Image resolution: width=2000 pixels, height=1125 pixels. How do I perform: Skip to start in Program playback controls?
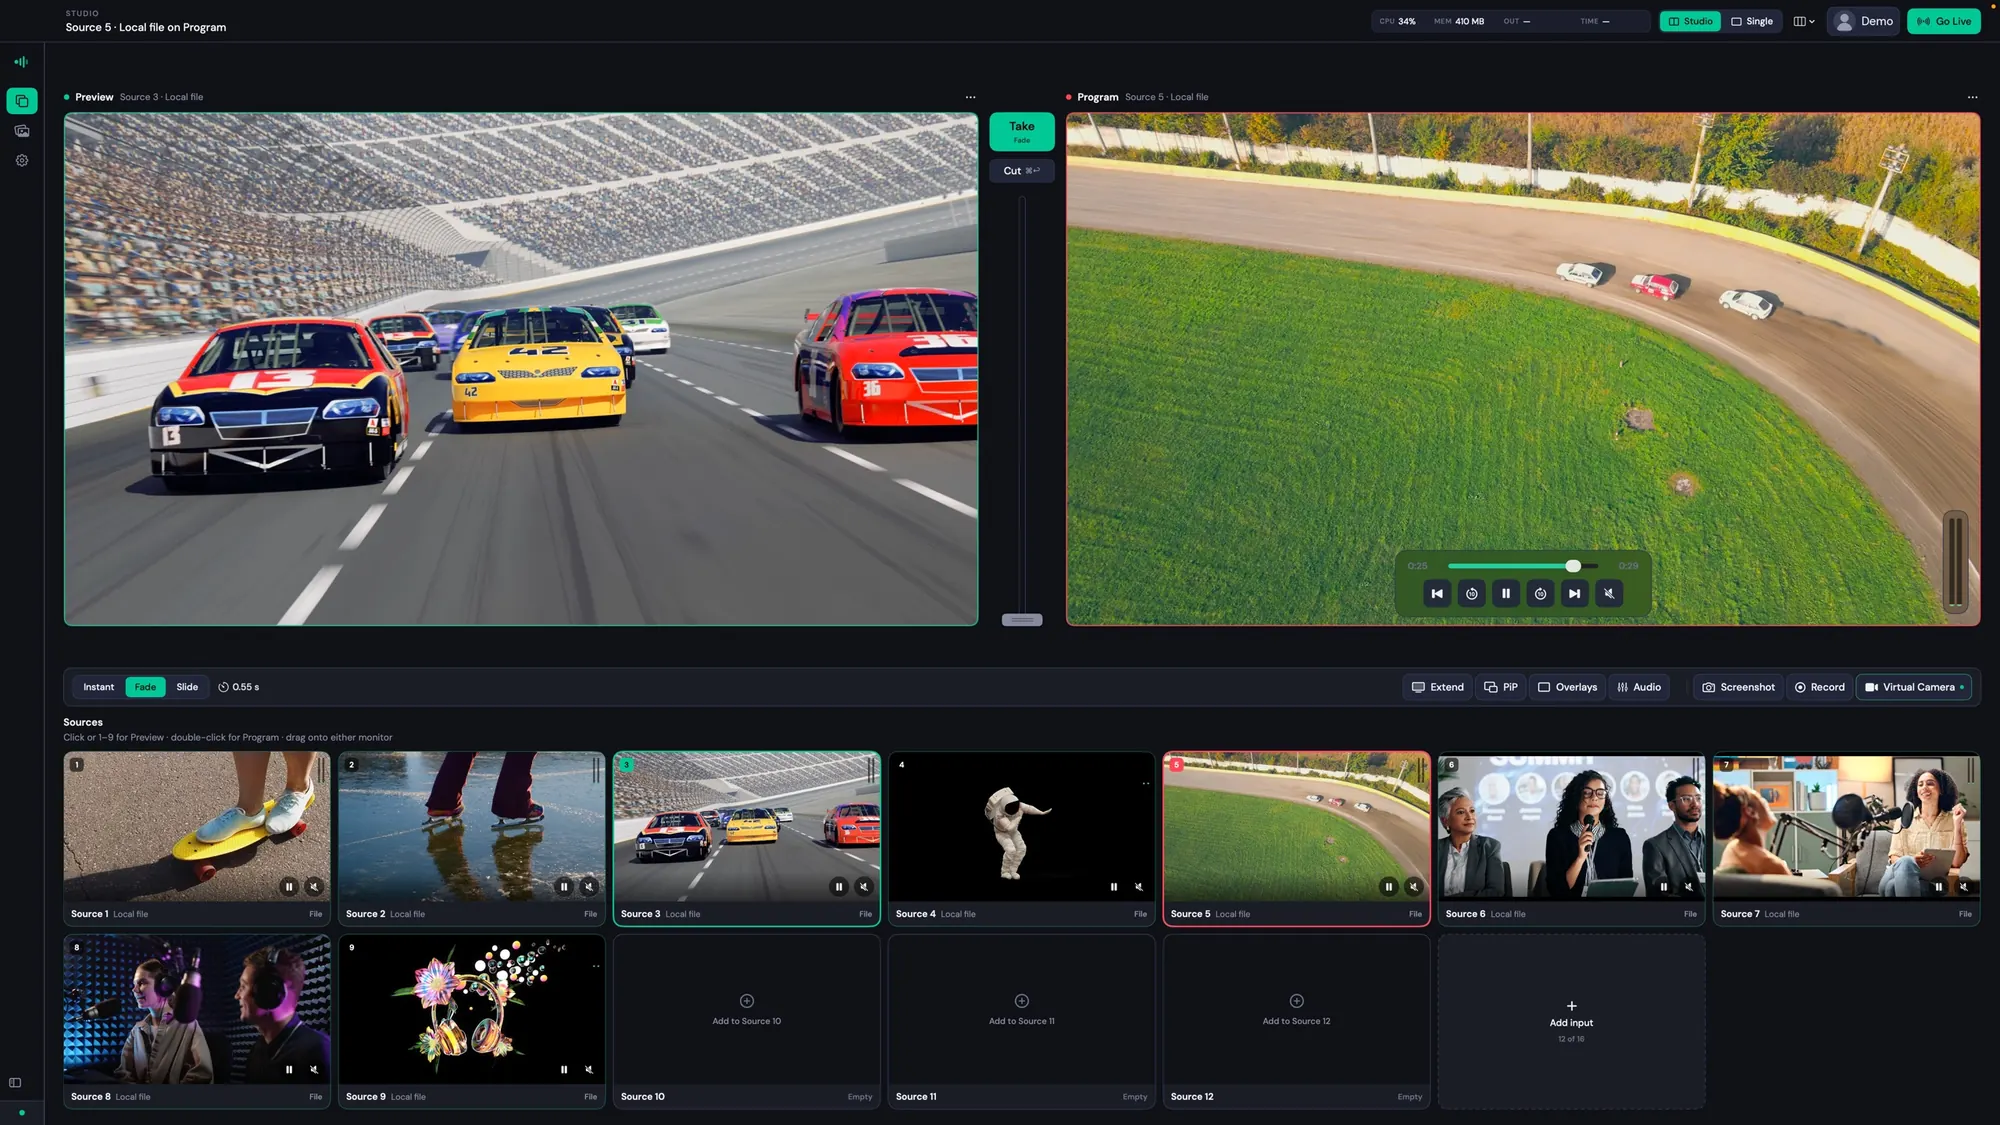click(1437, 594)
